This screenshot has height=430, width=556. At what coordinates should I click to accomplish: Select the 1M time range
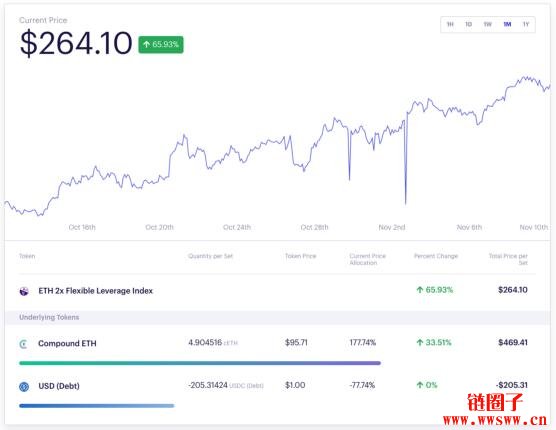pos(507,24)
